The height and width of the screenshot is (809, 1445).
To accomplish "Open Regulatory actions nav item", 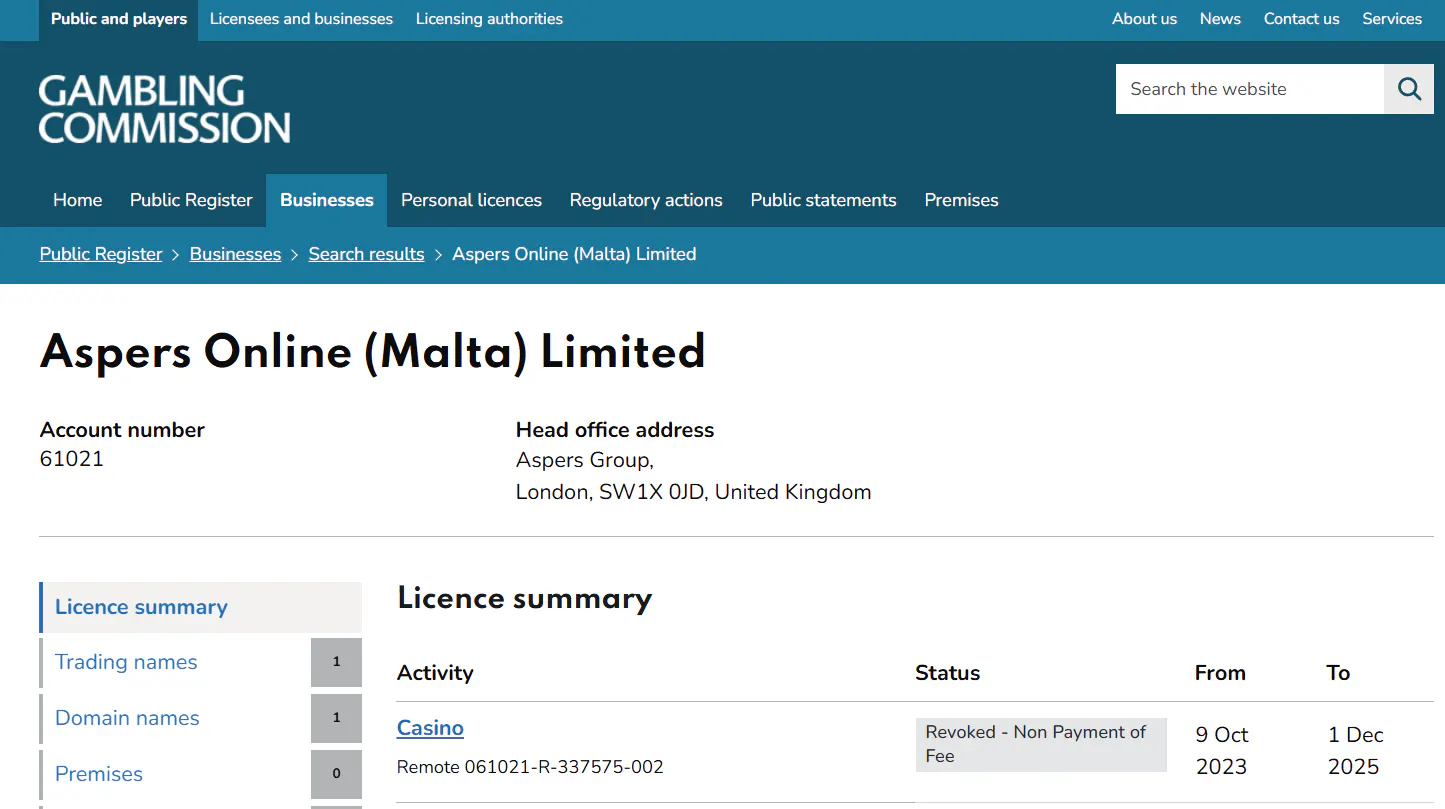I will click(646, 200).
